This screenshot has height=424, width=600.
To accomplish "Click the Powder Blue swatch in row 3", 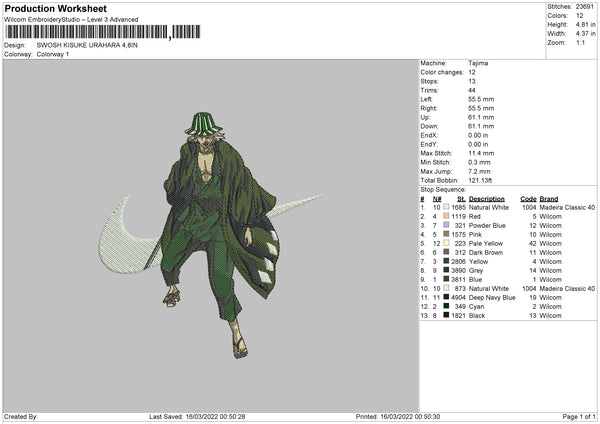I will [x=446, y=225].
